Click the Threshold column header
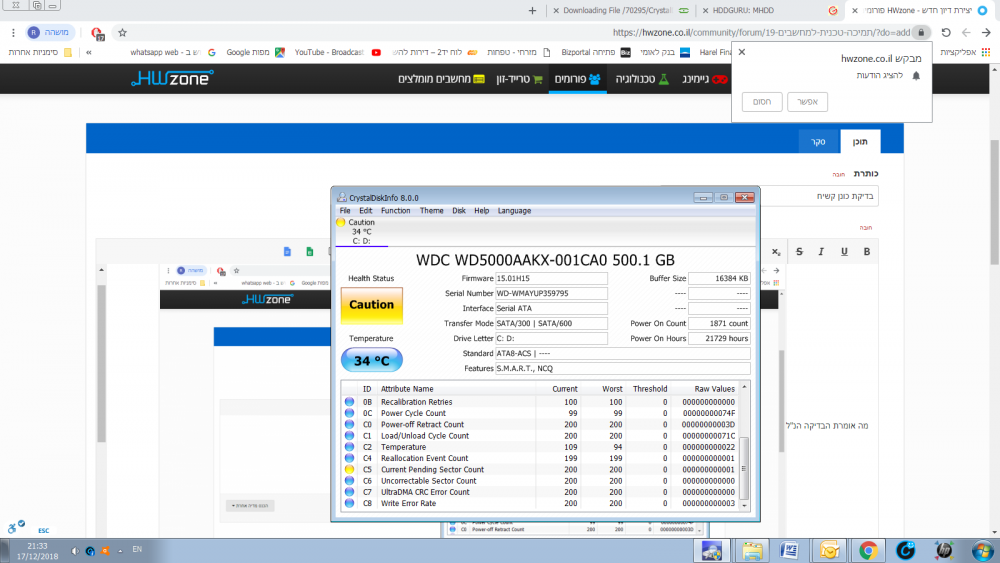This screenshot has width=1000, height=563. pos(650,389)
